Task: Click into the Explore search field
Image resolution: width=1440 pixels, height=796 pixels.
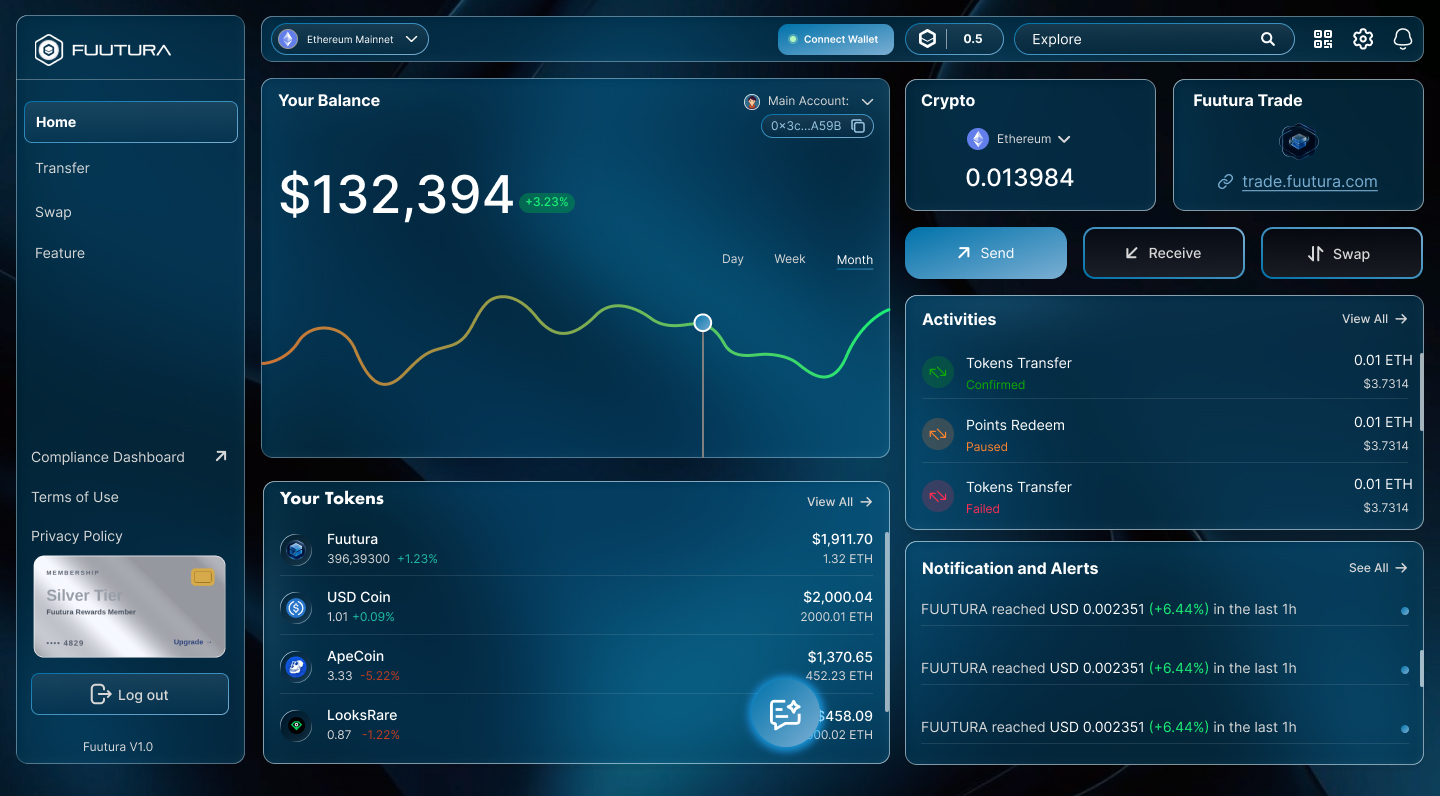Action: (x=1154, y=39)
